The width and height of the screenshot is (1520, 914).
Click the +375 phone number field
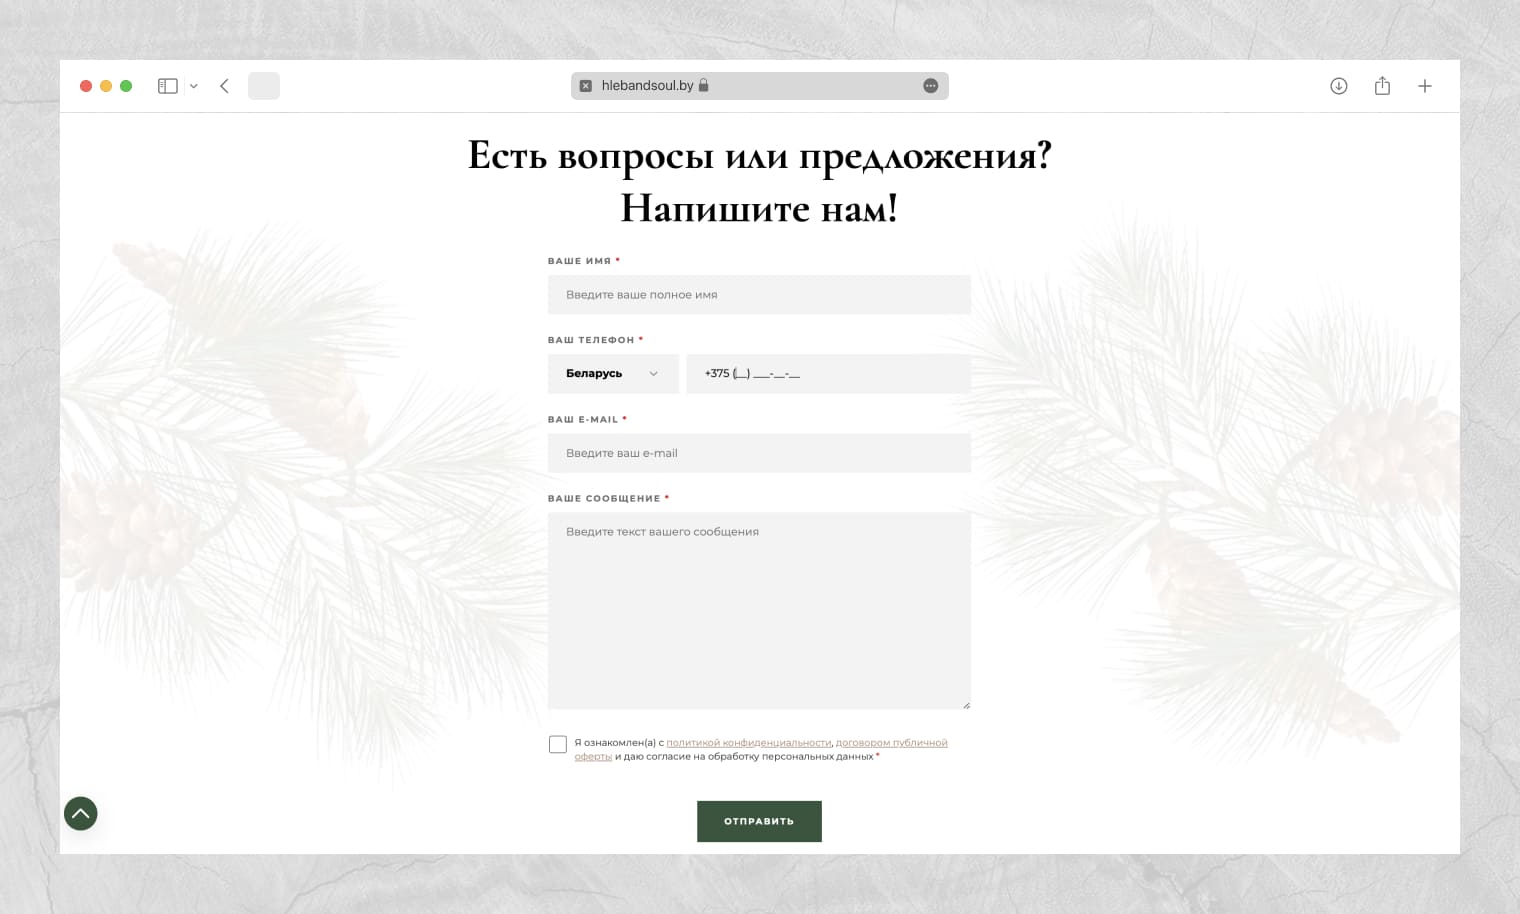tap(829, 373)
